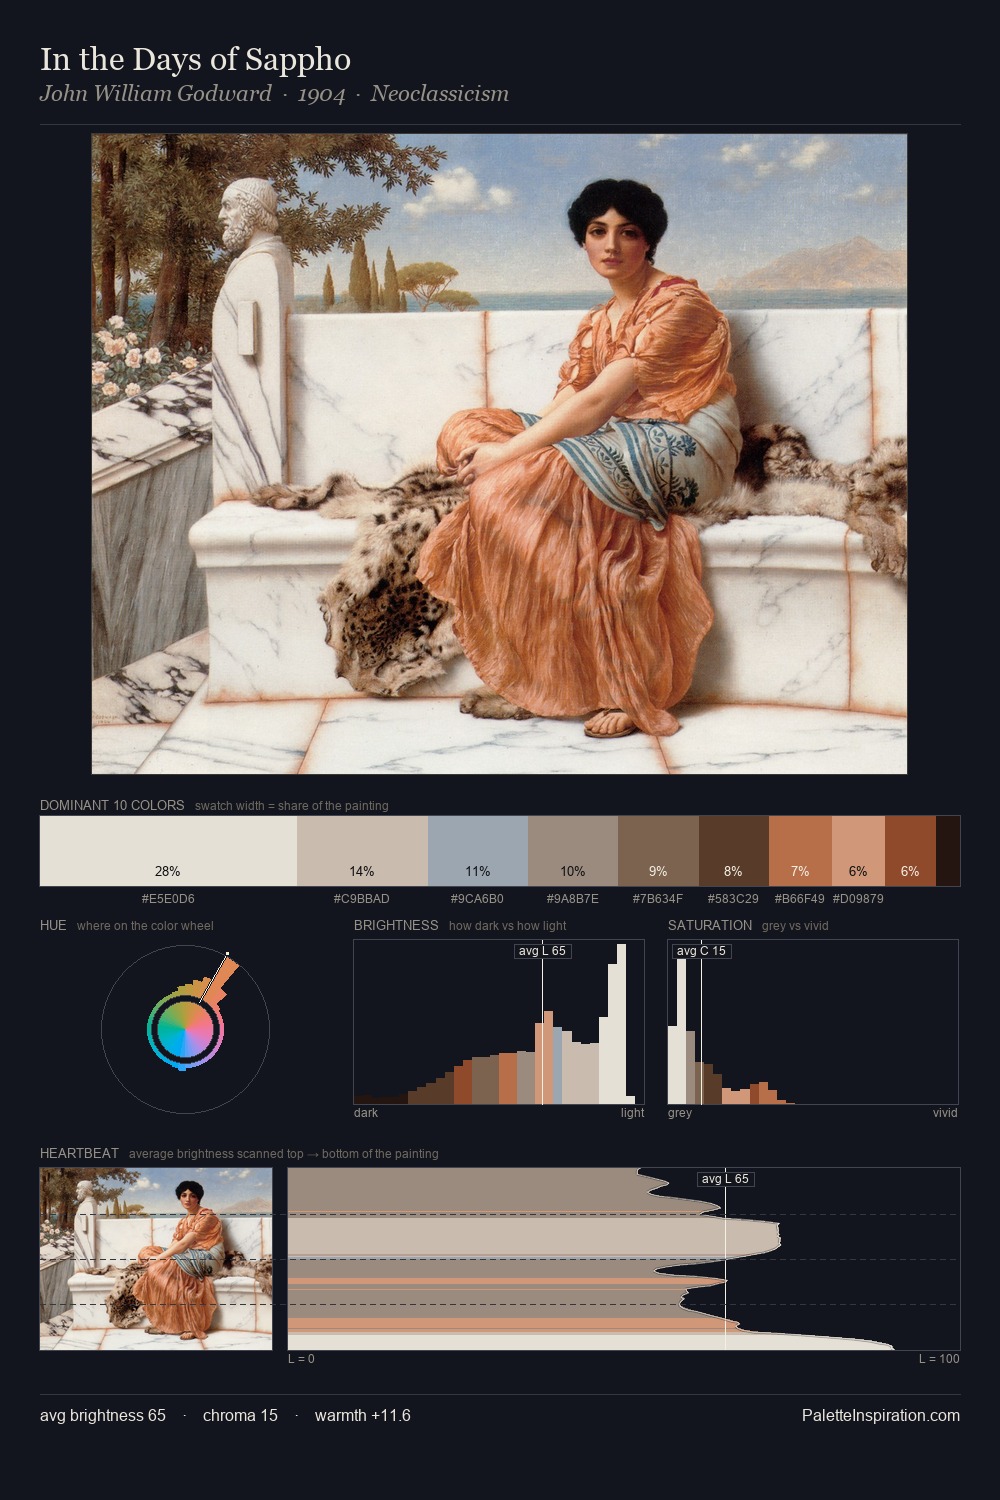Viewport: 1000px width, 1500px height.
Task: Click the 28% off-white color swatch
Action: point(168,851)
